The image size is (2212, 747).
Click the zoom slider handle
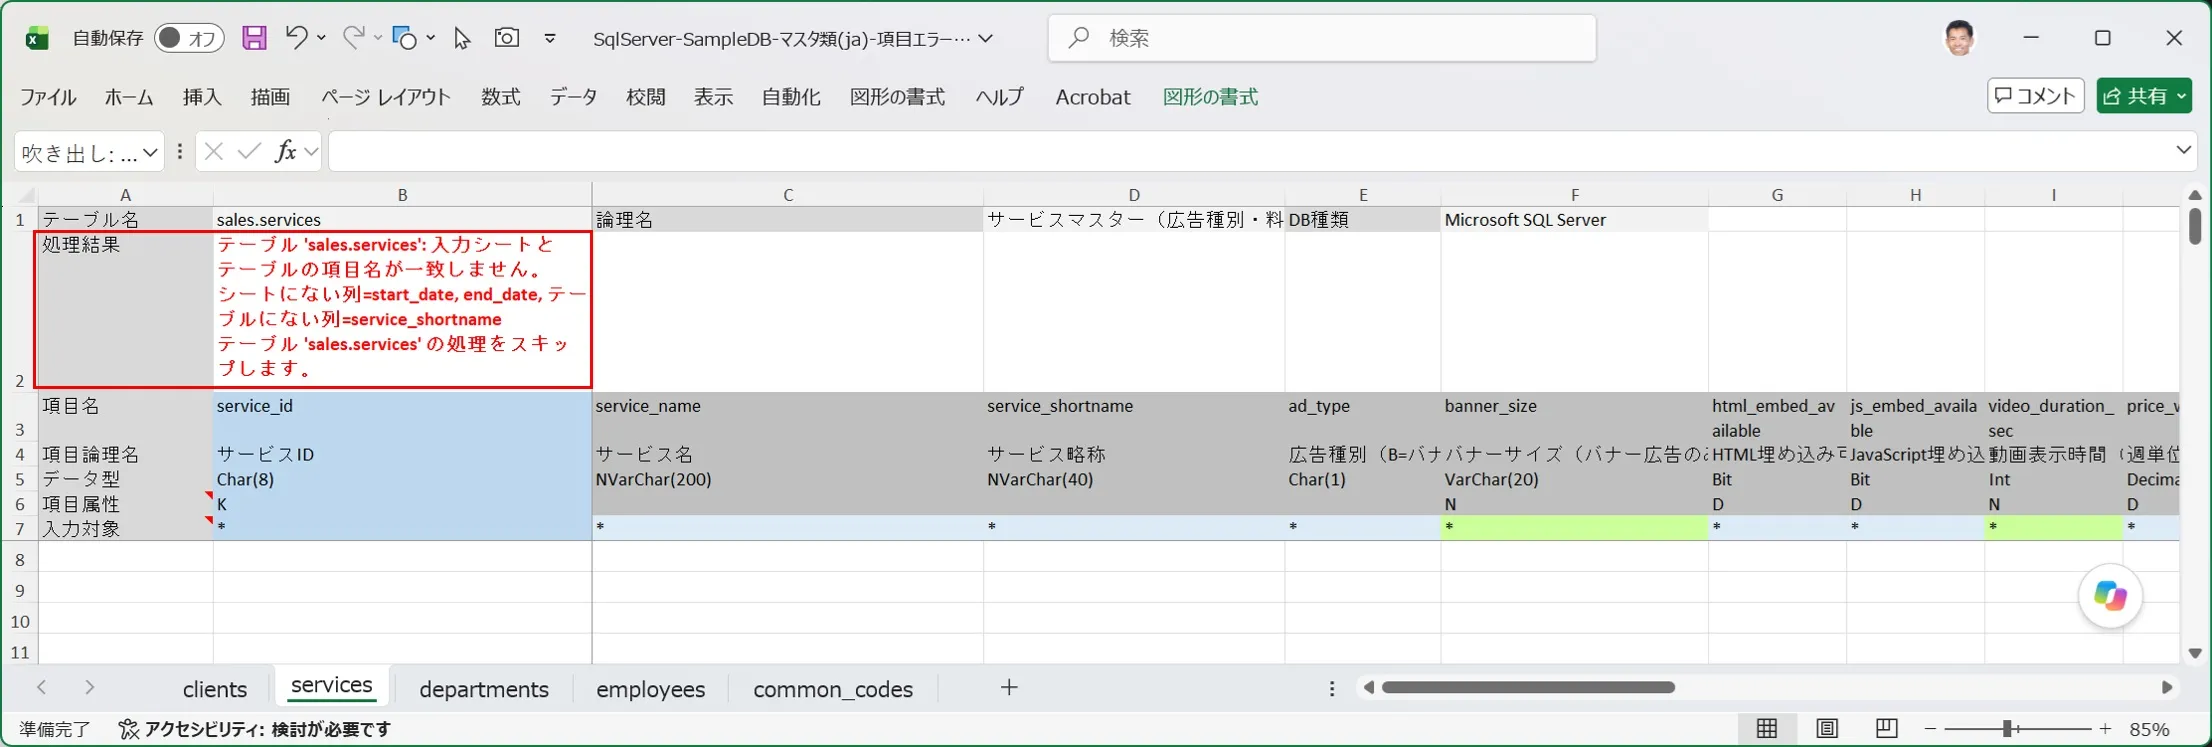2007,729
